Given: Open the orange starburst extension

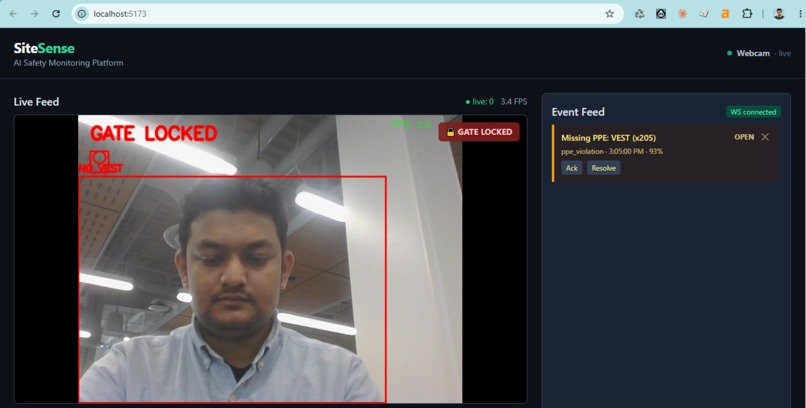Looking at the screenshot, I should click(x=683, y=14).
